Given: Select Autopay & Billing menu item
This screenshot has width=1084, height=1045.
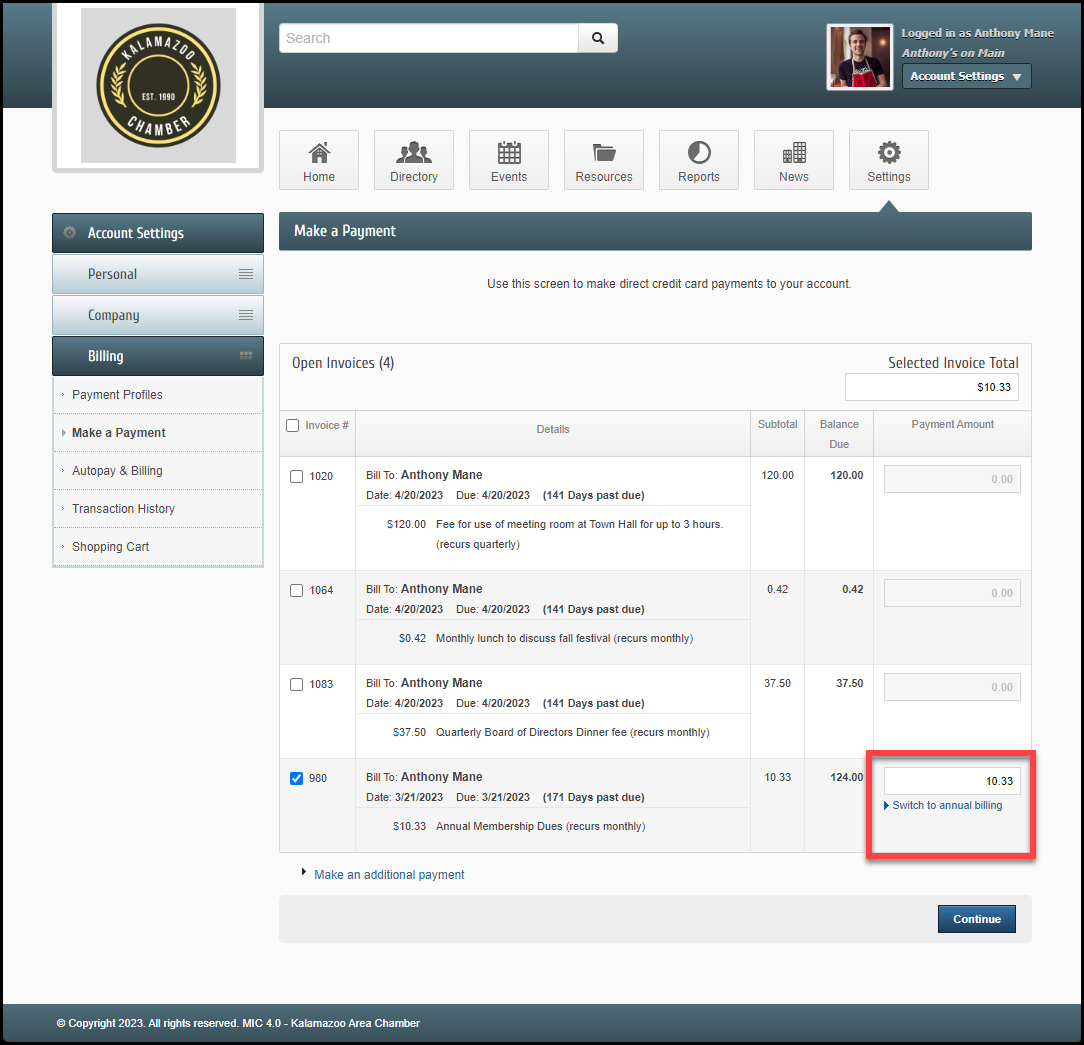Looking at the screenshot, I should click(x=117, y=471).
